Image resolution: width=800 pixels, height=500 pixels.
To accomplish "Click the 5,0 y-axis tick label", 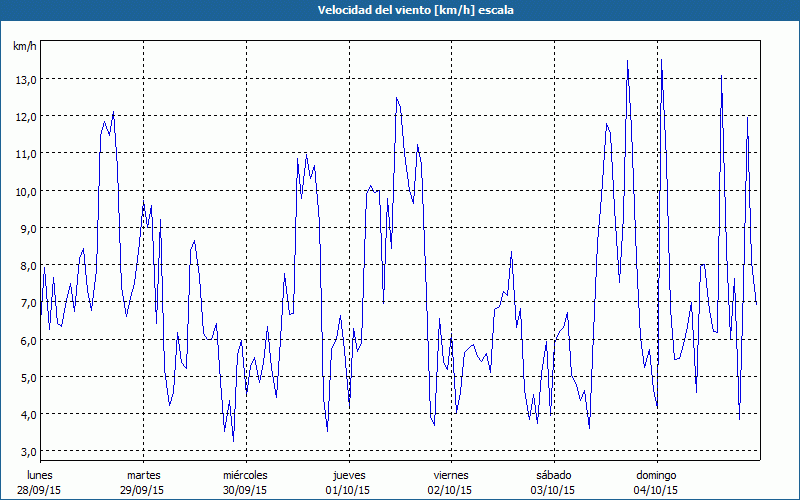I will coord(25,378).
